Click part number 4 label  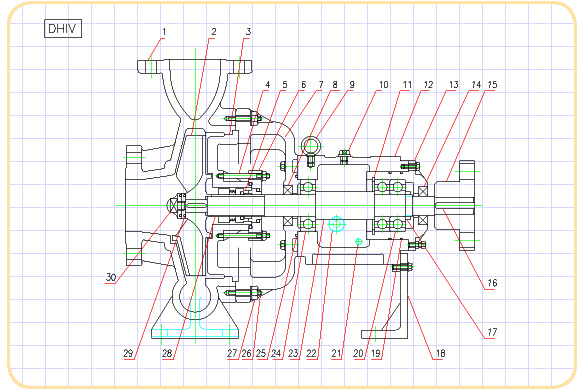tap(267, 85)
